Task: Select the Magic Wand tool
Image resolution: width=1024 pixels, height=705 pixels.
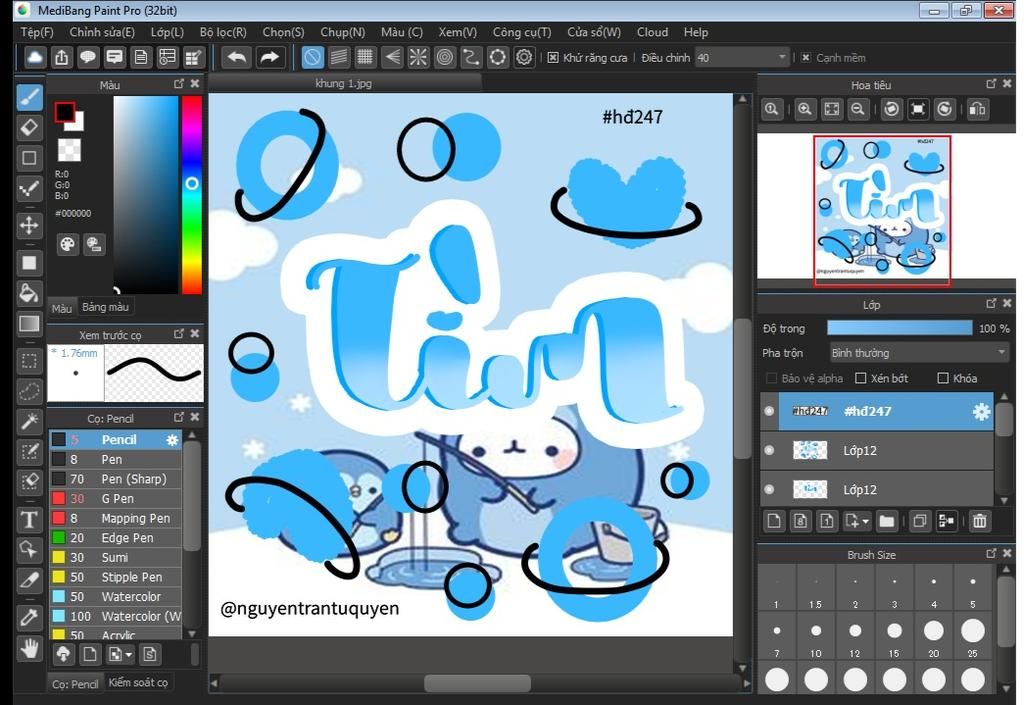Action: coord(29,421)
